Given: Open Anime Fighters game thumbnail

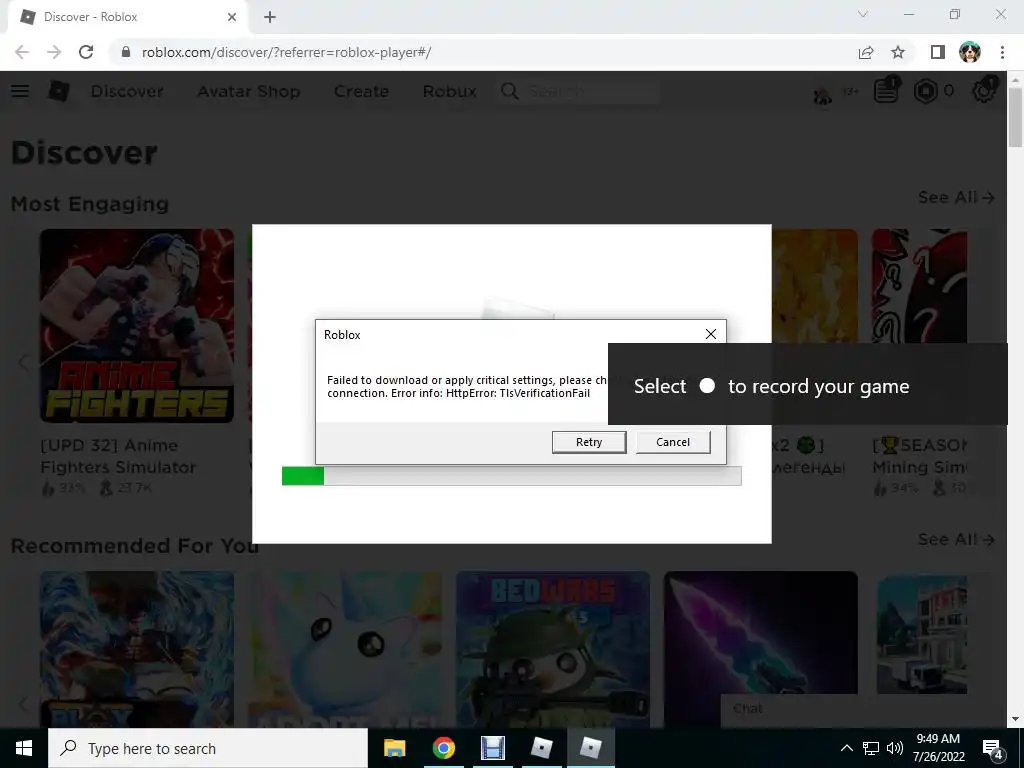Looking at the screenshot, I should coord(137,326).
